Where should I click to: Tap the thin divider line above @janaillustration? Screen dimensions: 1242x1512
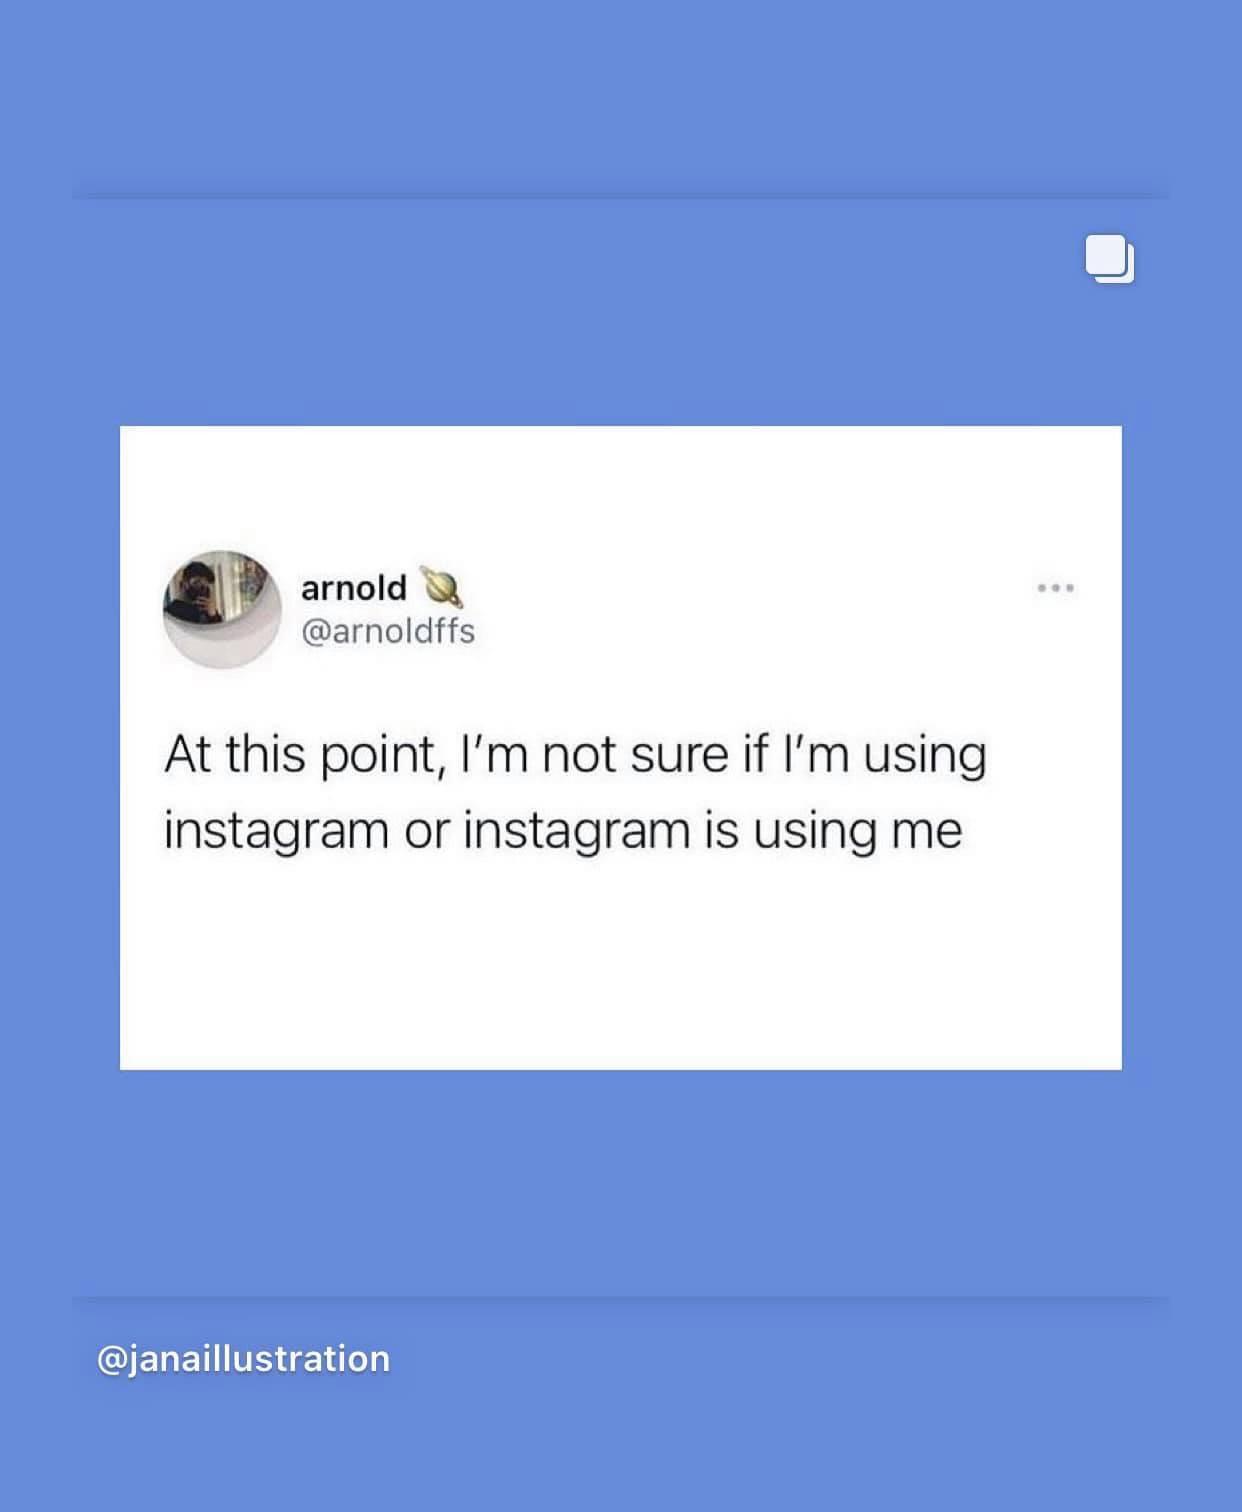pyautogui.click(x=620, y=1299)
